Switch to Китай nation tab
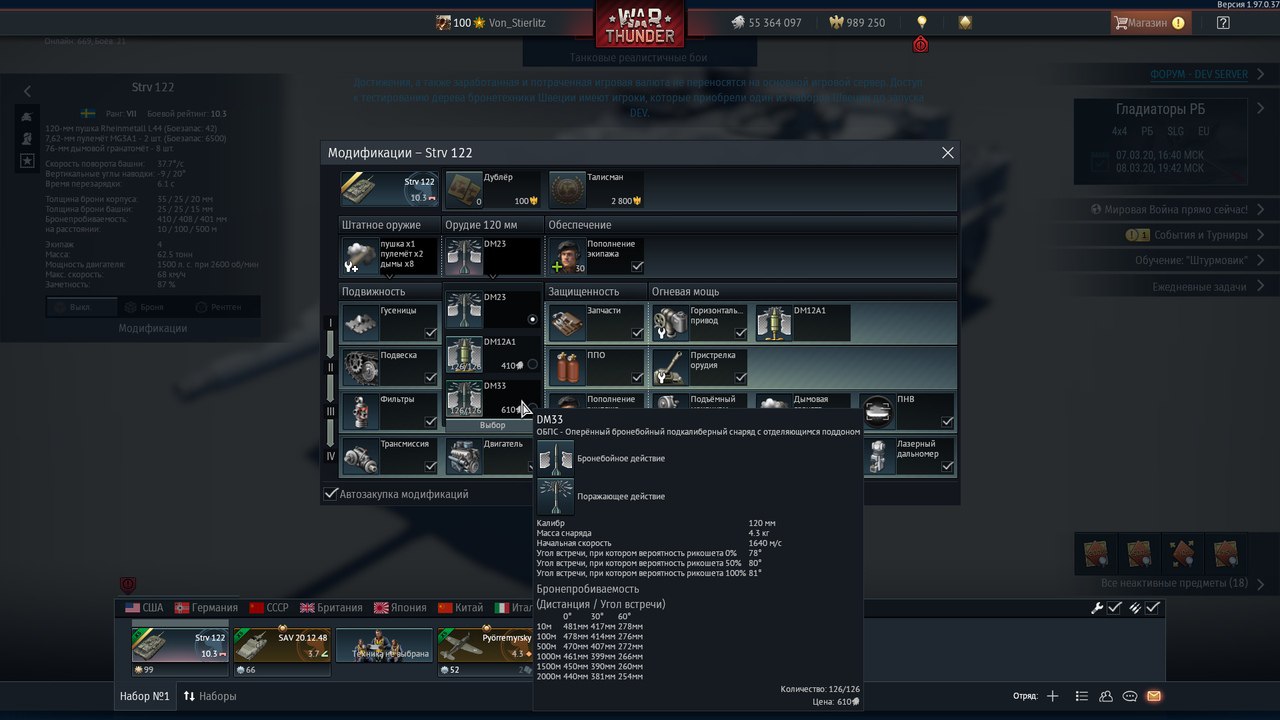 click(459, 607)
